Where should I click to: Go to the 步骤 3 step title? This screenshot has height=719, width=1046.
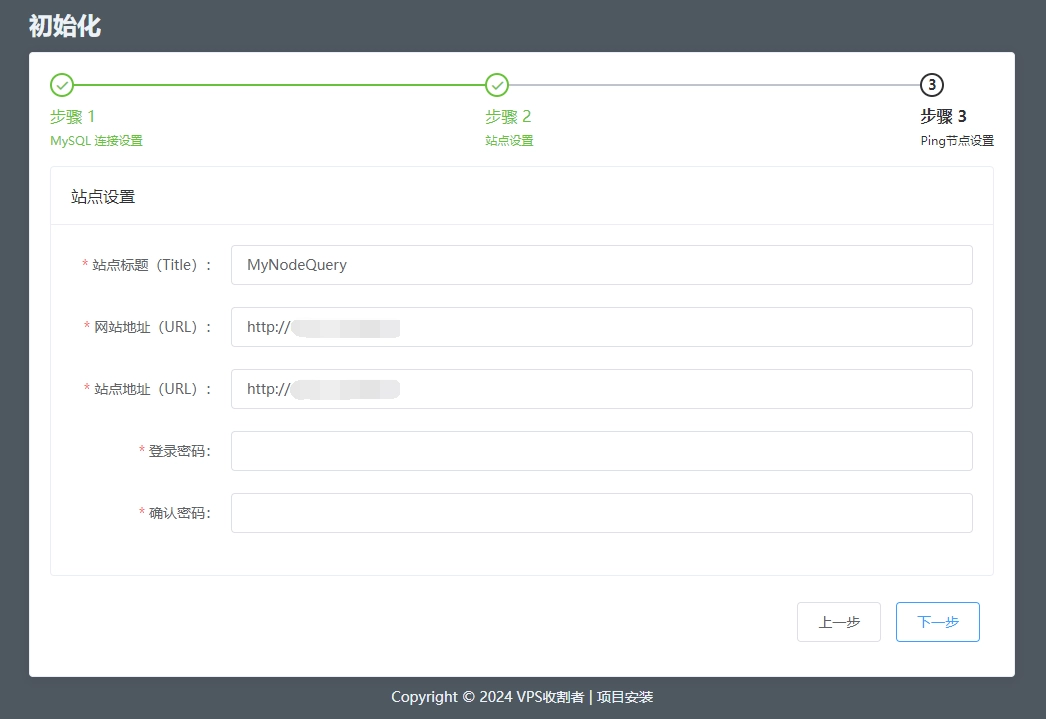[943, 116]
